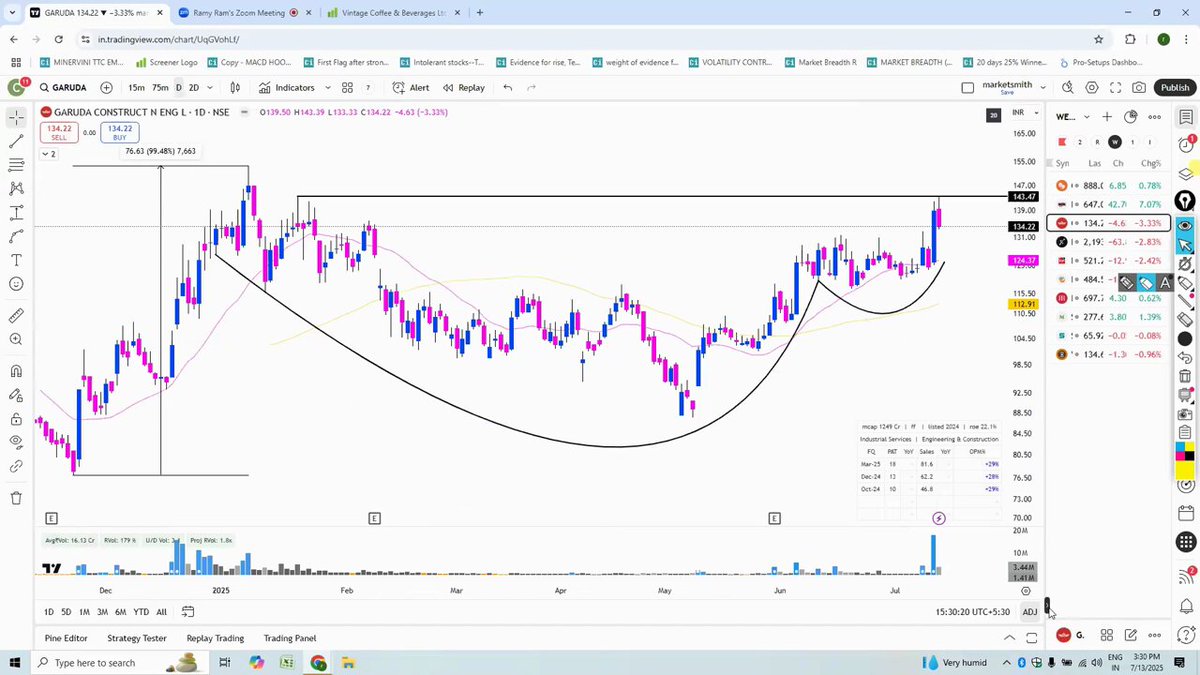Pick the black color circle in annotation bar
1200x675 pixels.
point(1185,340)
